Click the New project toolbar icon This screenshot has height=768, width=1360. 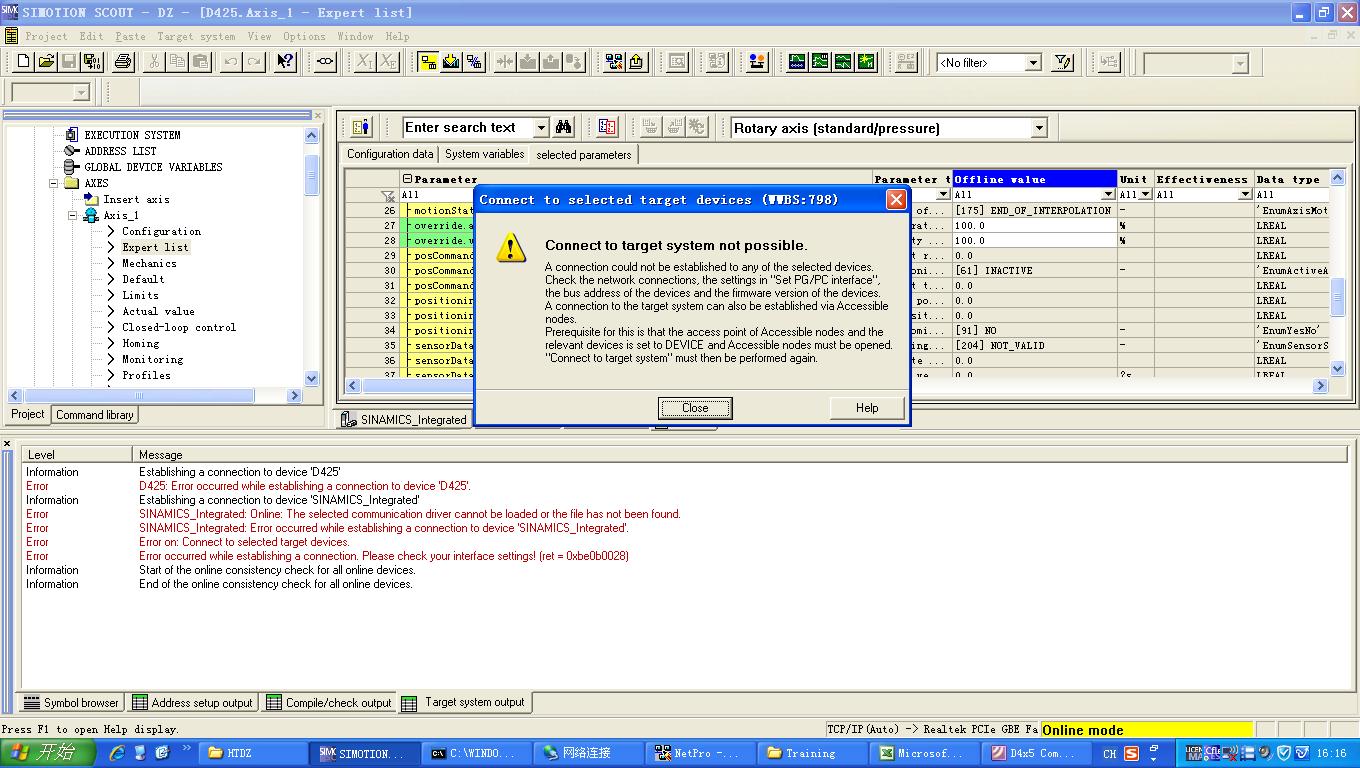coord(24,62)
